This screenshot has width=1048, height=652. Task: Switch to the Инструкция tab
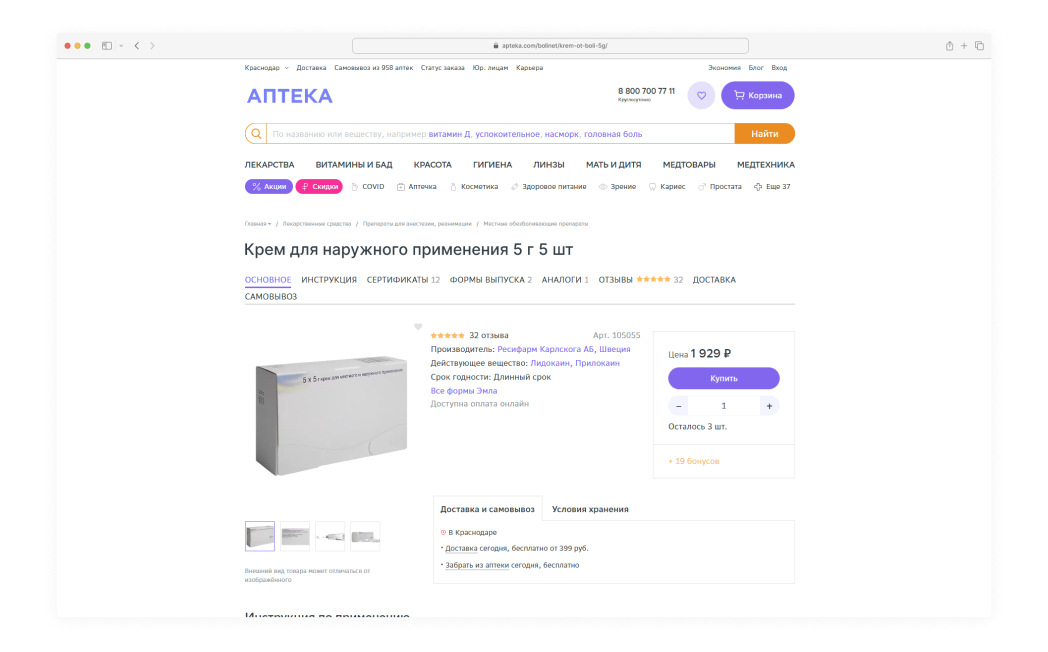[329, 280]
